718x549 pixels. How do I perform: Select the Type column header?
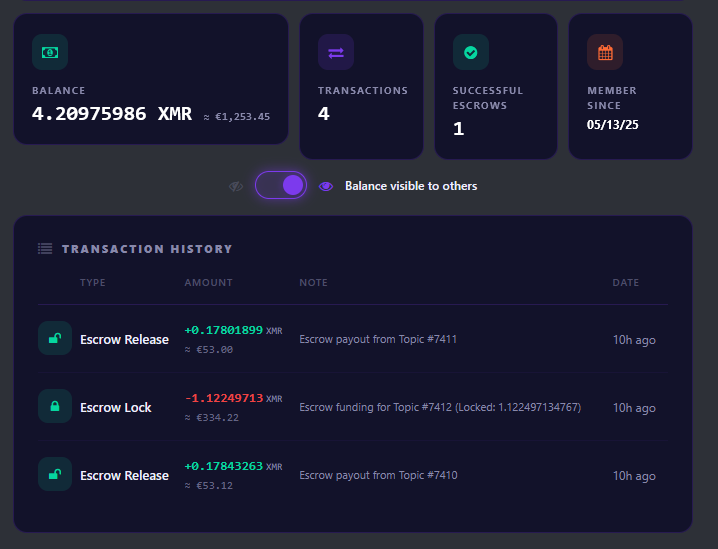click(93, 283)
